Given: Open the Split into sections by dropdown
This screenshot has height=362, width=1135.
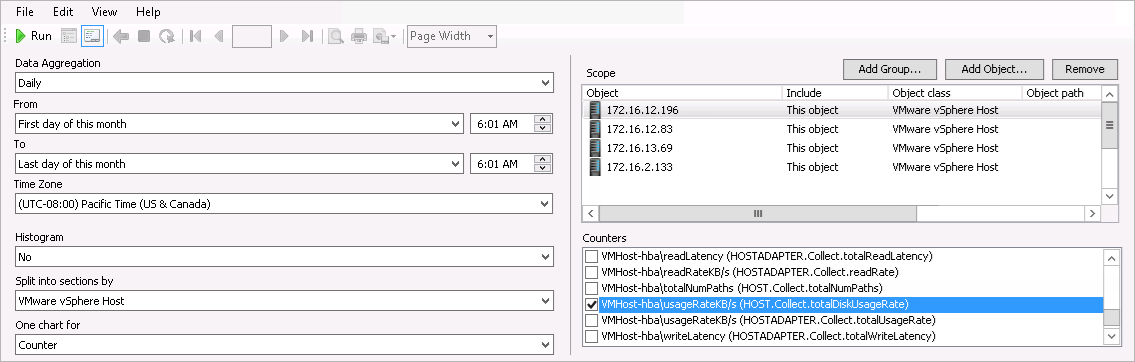Looking at the screenshot, I should [546, 300].
